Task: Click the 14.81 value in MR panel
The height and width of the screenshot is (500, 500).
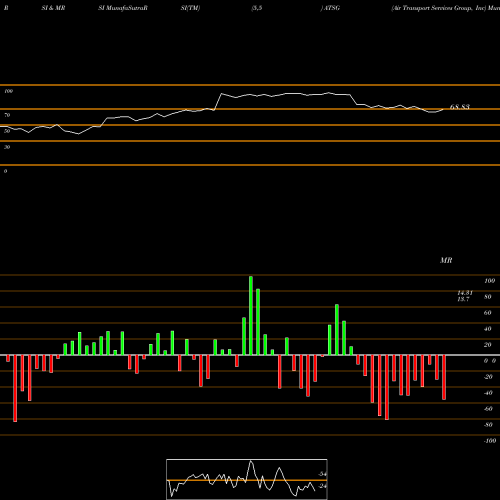Action: [465, 293]
